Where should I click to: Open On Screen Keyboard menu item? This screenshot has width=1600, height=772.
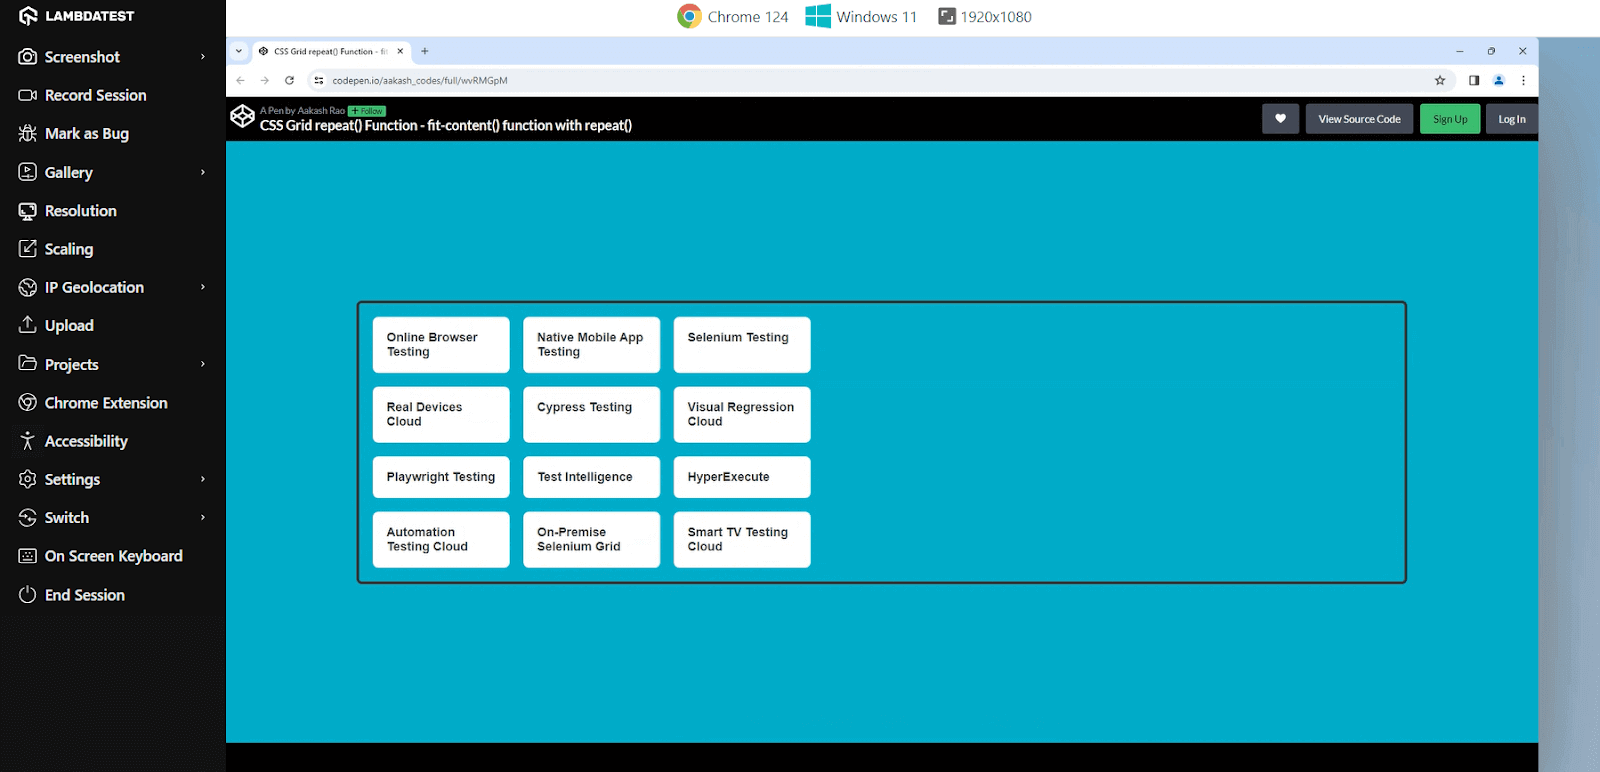pyautogui.click(x=113, y=556)
